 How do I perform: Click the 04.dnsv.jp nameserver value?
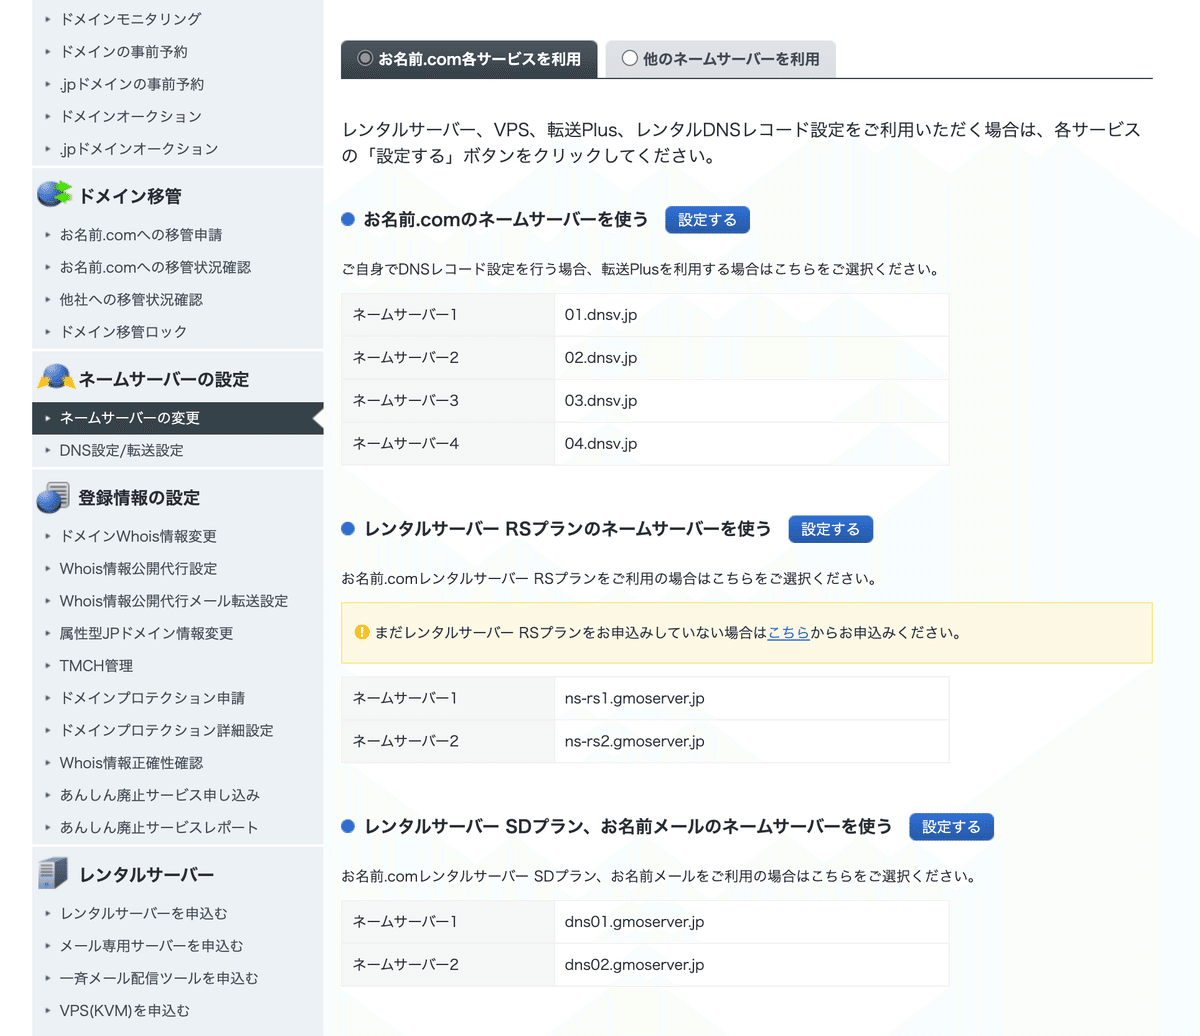601,444
